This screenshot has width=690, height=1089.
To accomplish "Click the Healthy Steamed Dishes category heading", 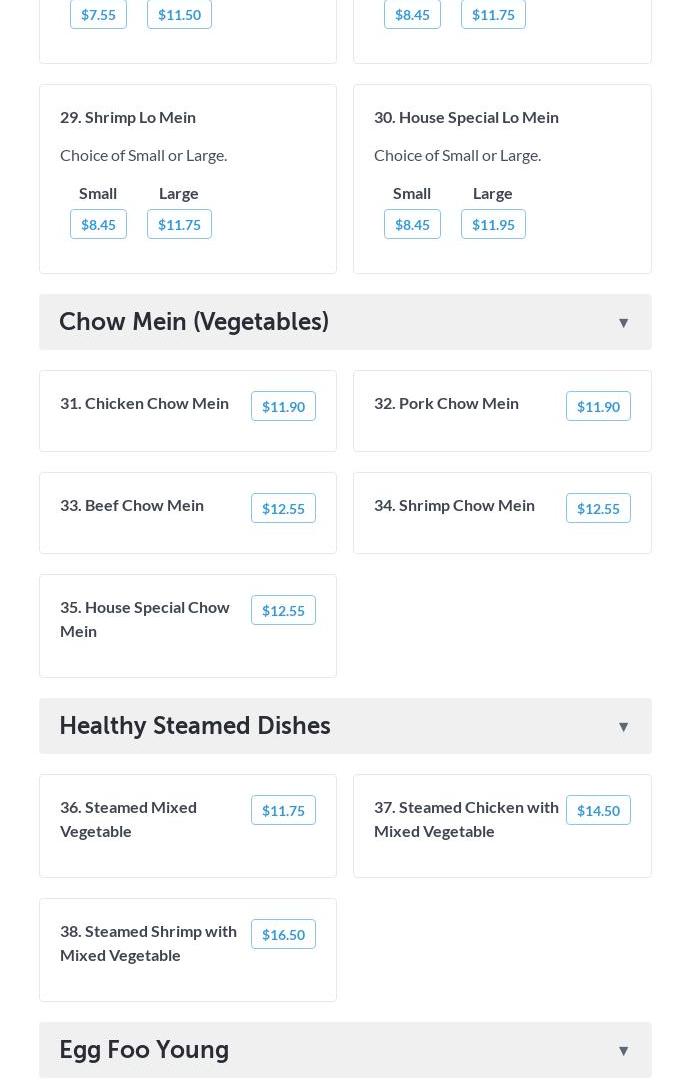I will click(x=195, y=726).
